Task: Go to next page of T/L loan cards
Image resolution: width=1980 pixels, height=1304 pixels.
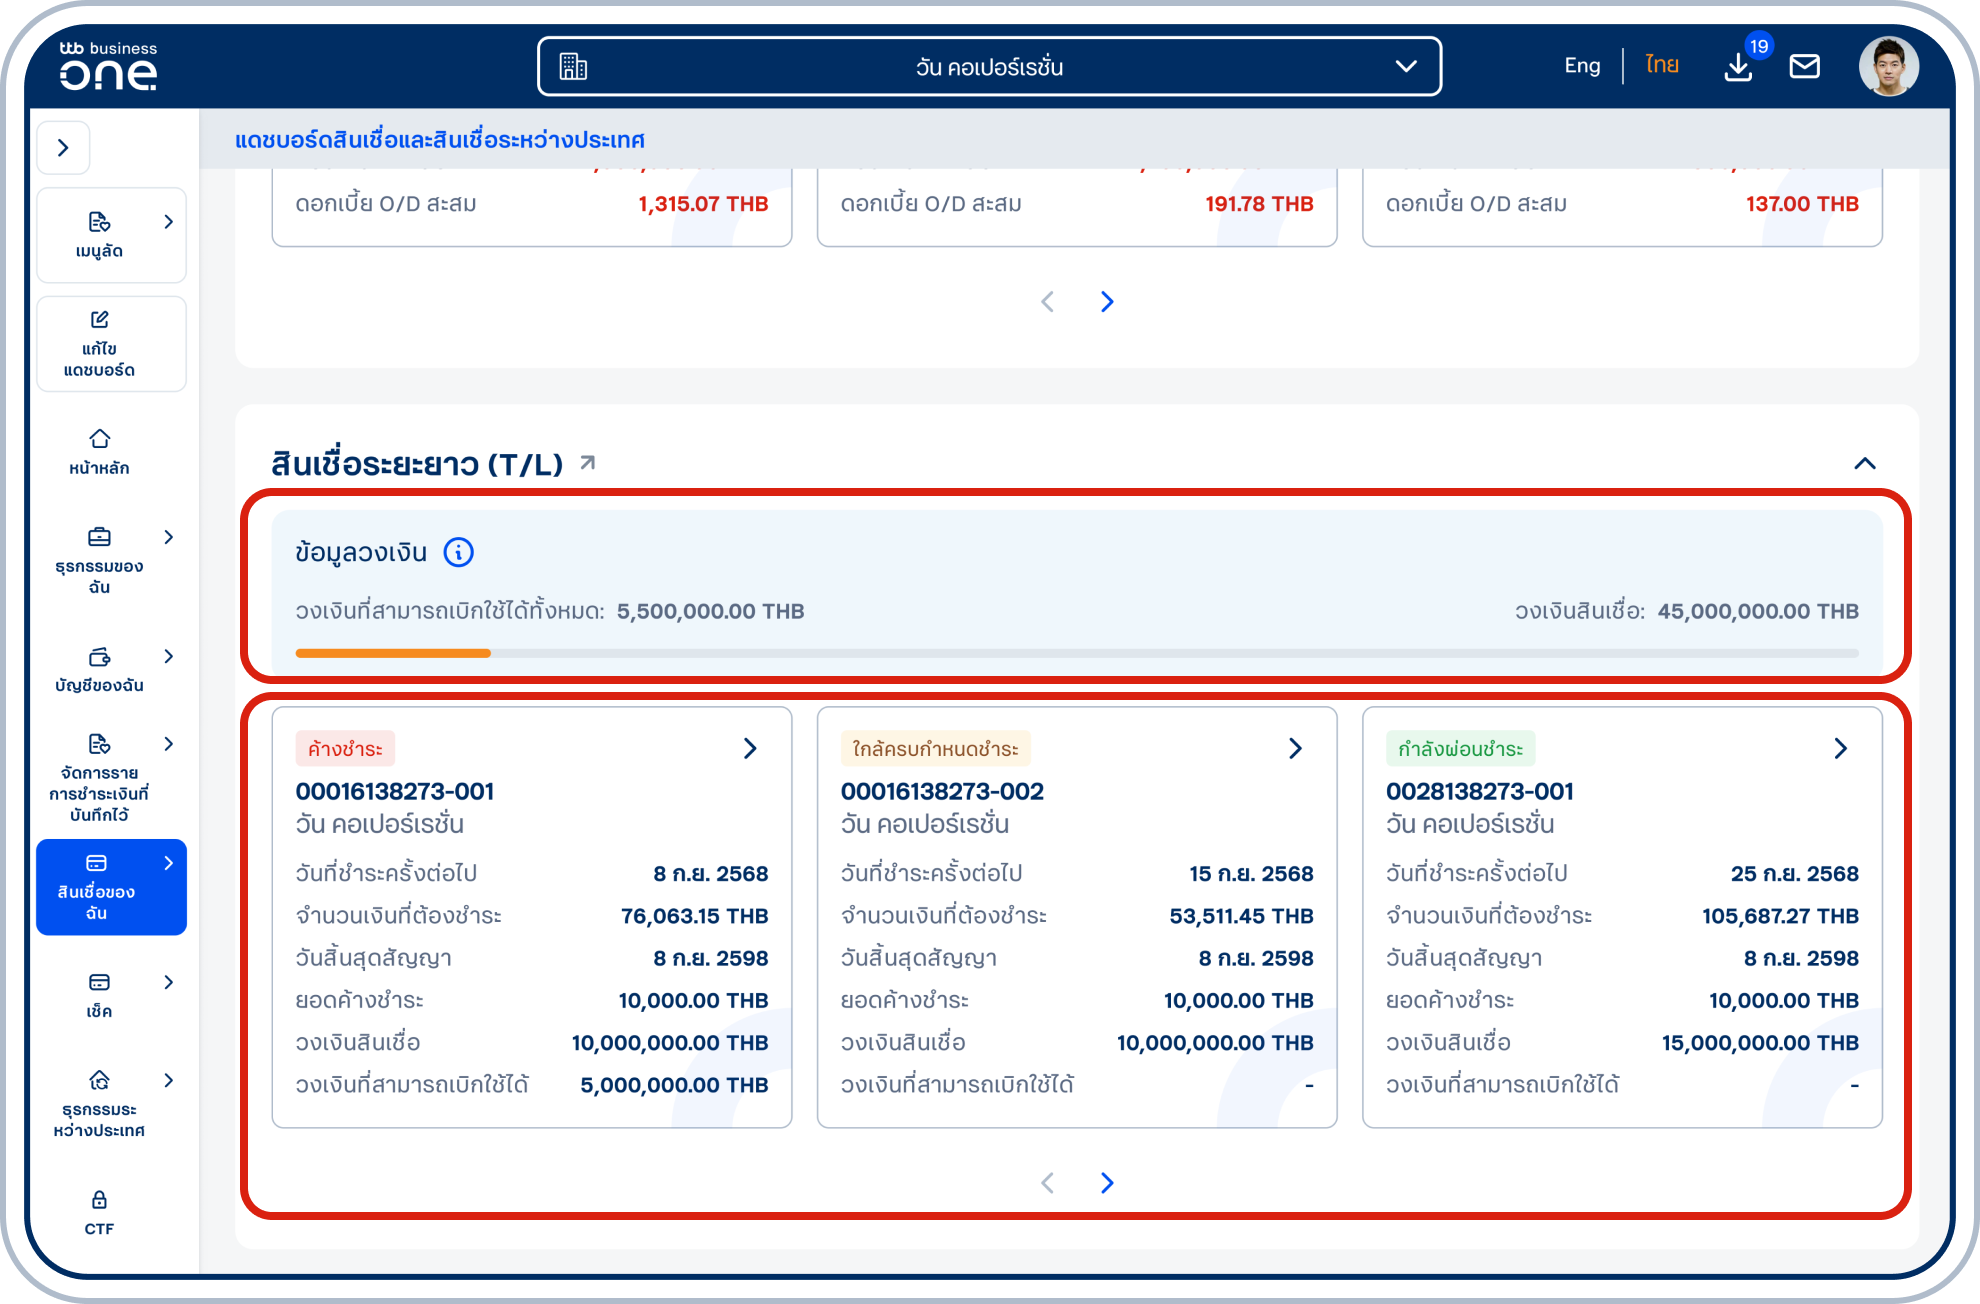Action: pos(1107,1183)
